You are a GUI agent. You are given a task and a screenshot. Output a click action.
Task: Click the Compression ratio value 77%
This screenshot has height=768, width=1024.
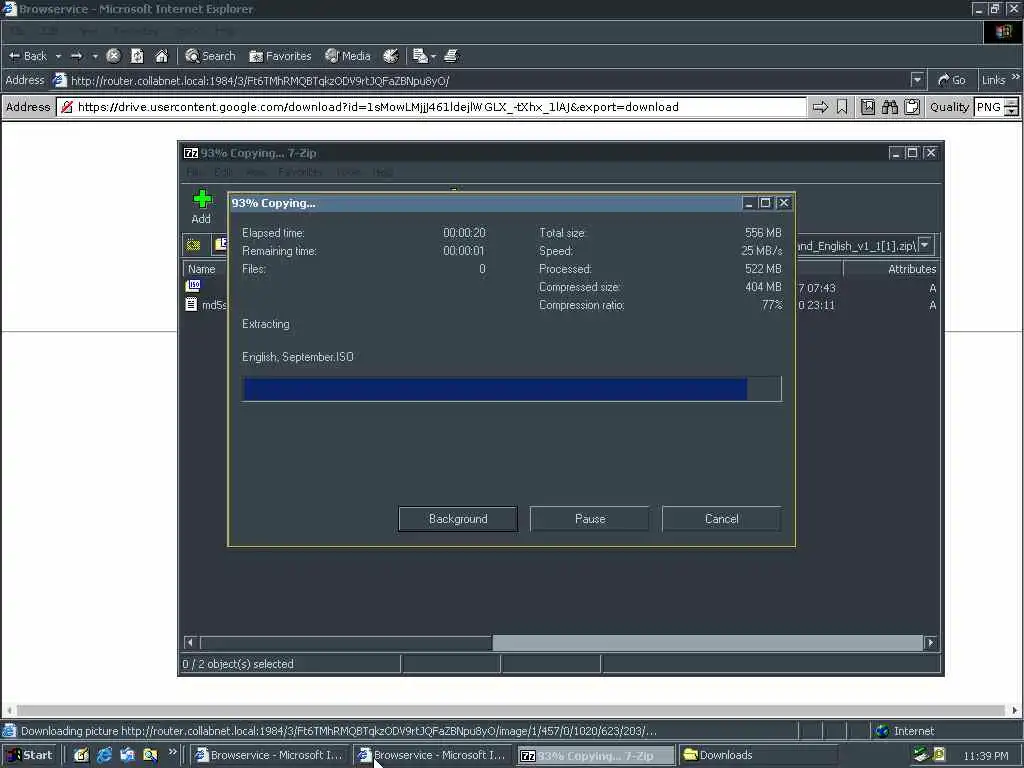pyautogui.click(x=771, y=305)
